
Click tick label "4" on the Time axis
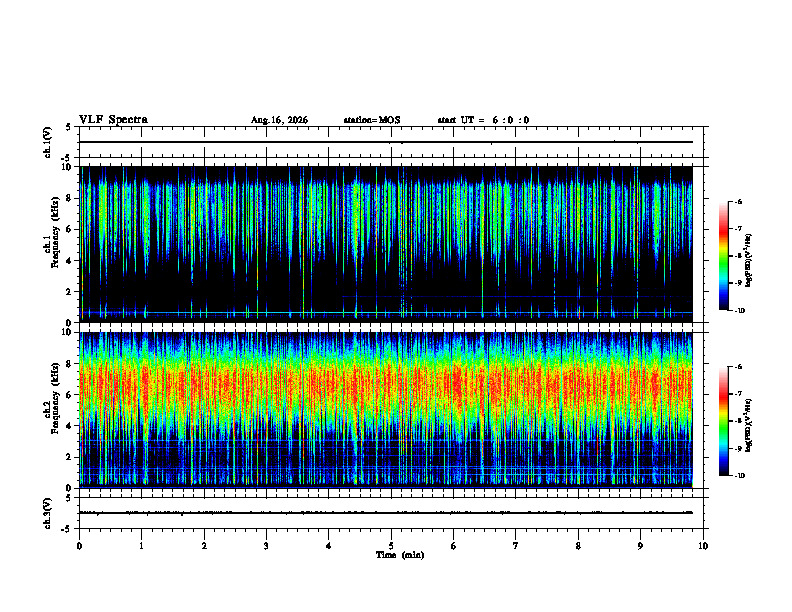coord(329,546)
